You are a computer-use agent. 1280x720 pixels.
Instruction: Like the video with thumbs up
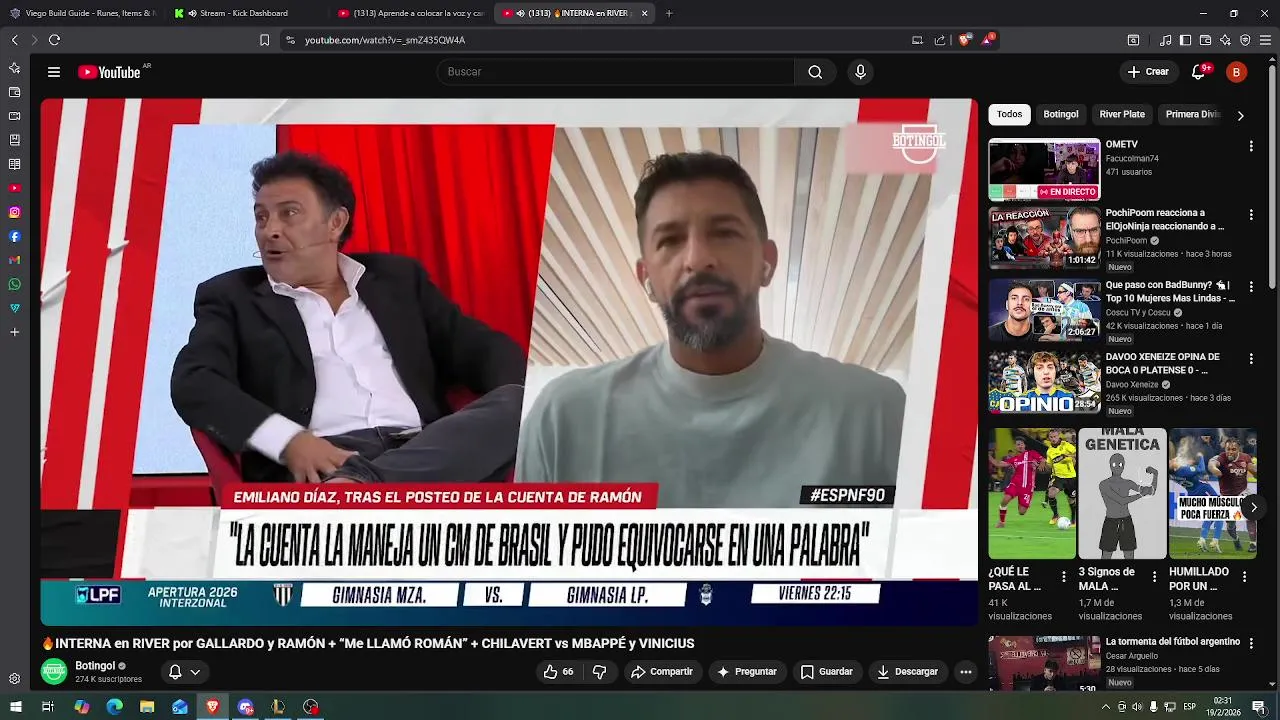[558, 672]
